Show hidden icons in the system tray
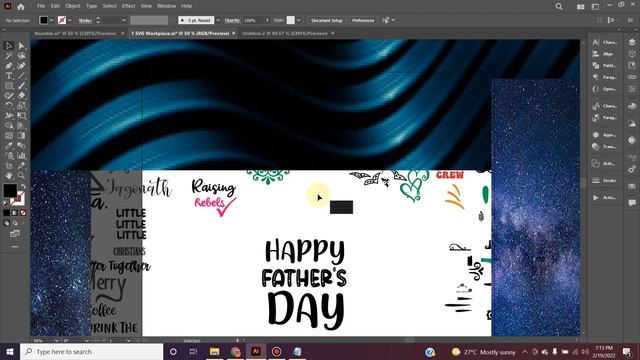Image resolution: width=640 pixels, height=360 pixels. click(x=525, y=352)
